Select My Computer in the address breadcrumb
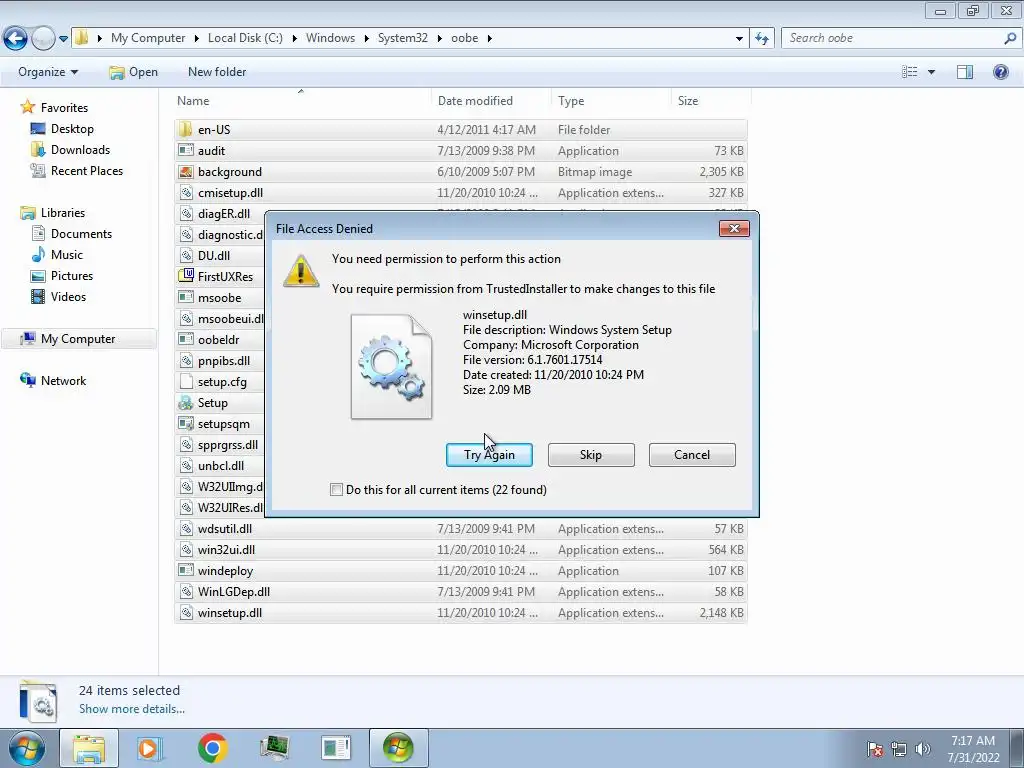Screen dimensions: 1024x768 click(148, 38)
